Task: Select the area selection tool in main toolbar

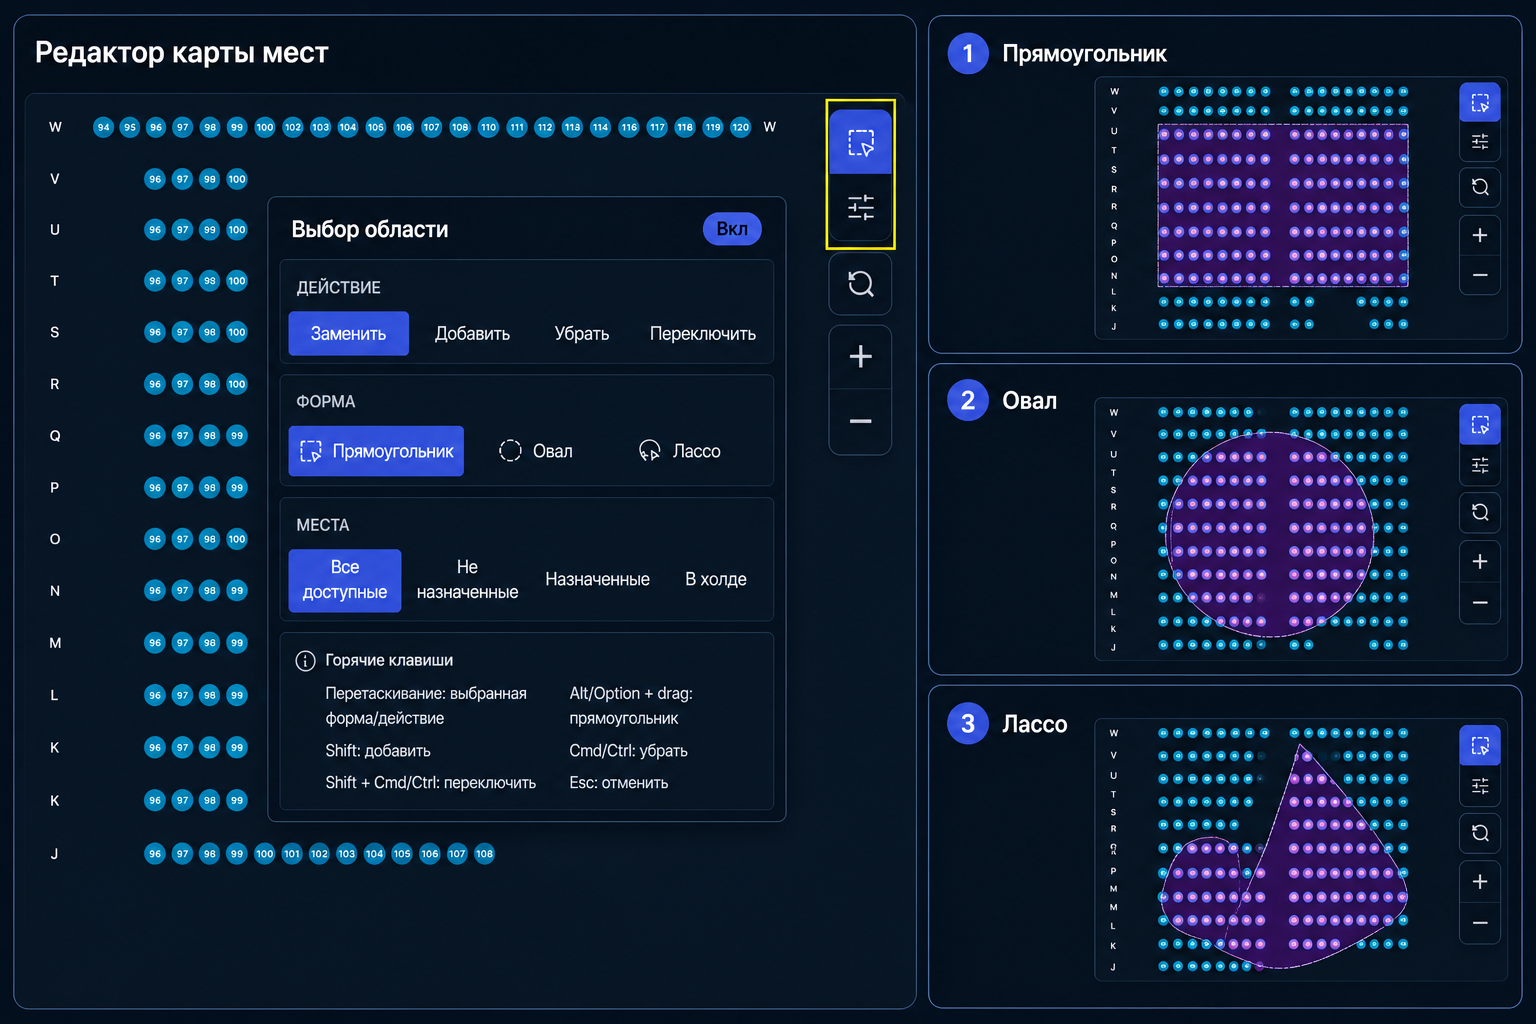Action: [x=860, y=142]
